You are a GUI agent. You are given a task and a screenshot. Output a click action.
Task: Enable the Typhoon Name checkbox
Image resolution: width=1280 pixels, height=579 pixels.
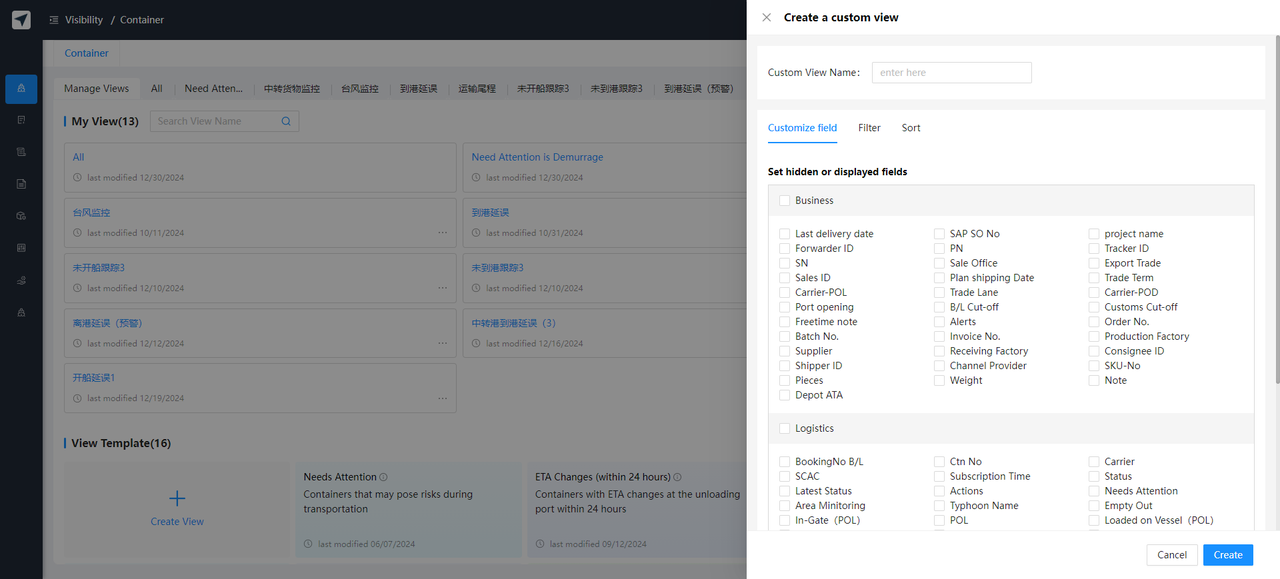tap(939, 506)
